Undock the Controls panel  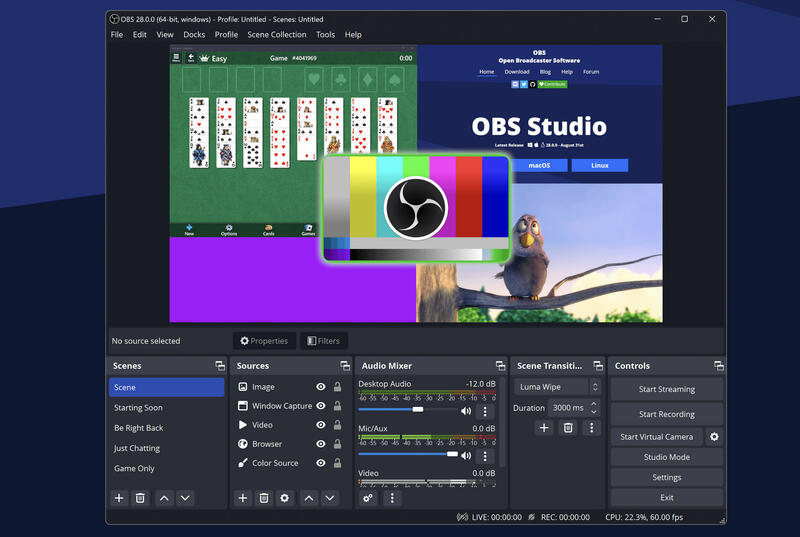pos(719,366)
